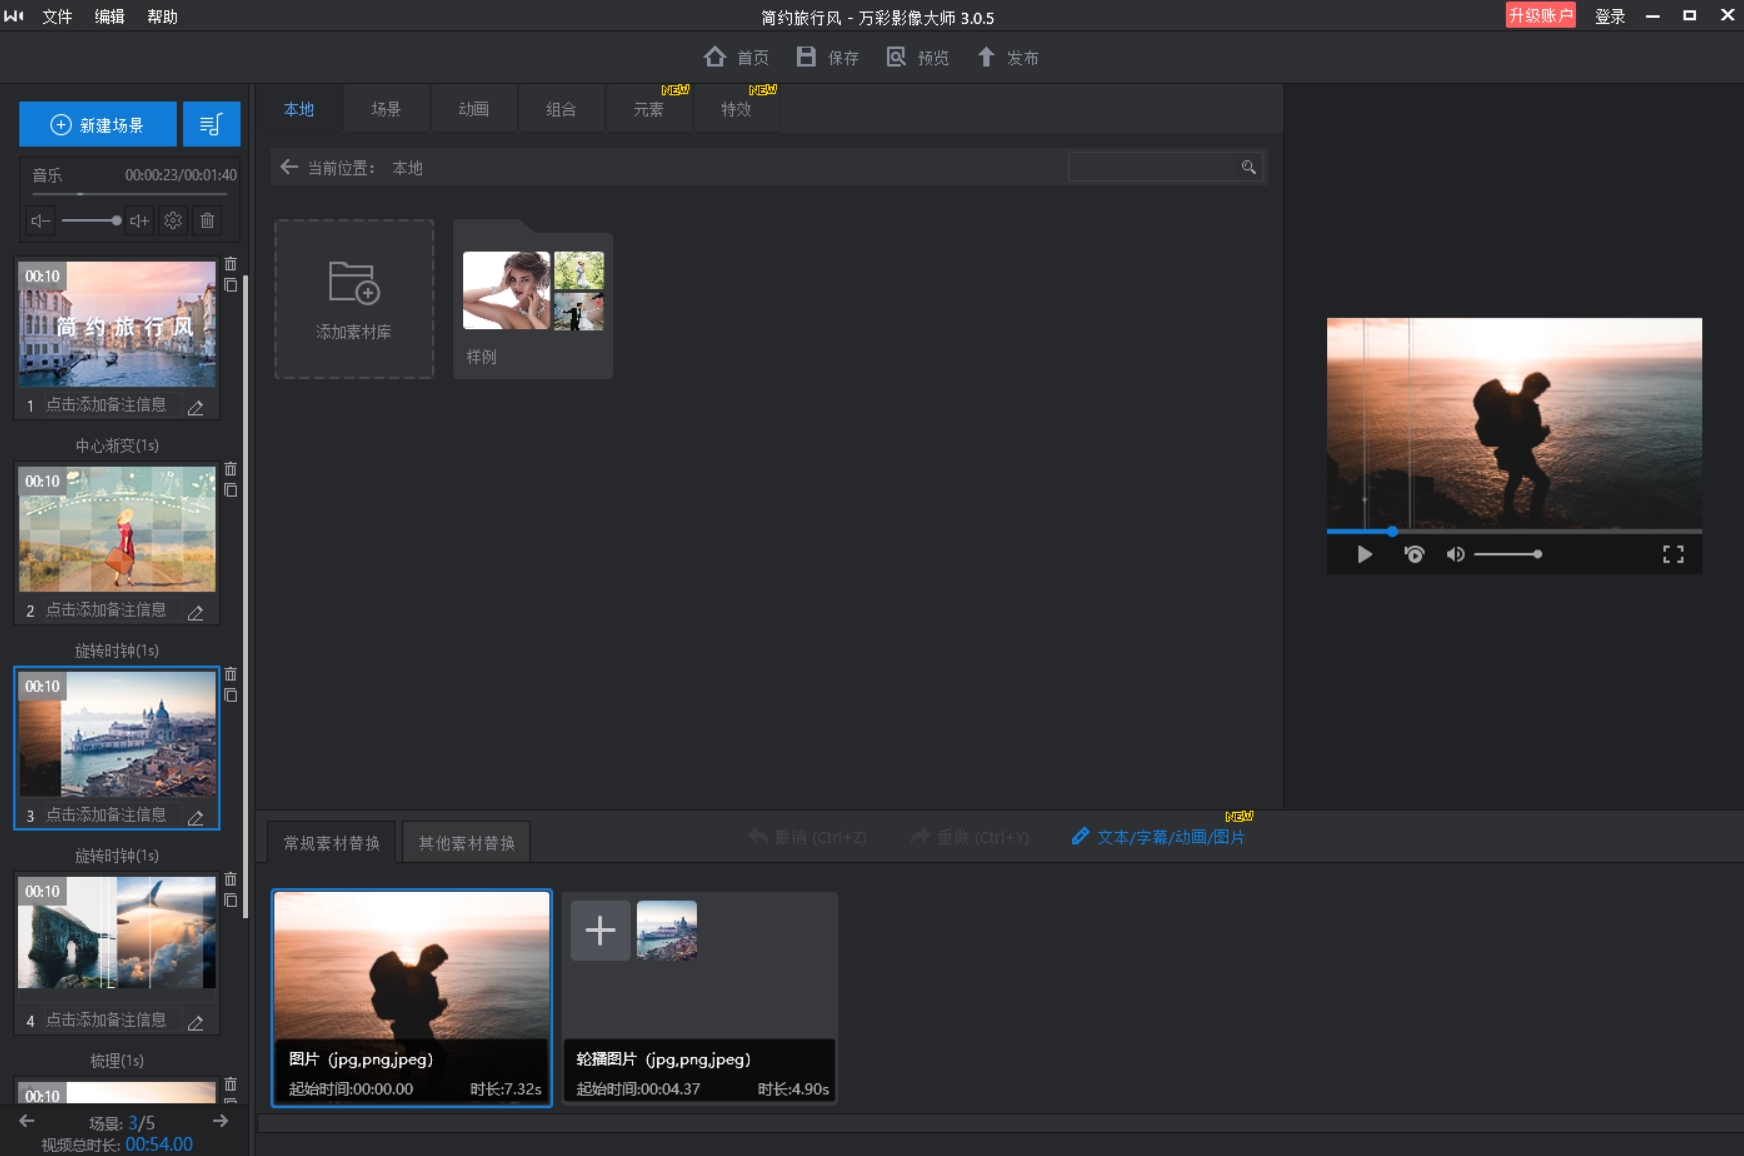Delete scene 3 with its trash icon
The image size is (1744, 1156).
230,674
